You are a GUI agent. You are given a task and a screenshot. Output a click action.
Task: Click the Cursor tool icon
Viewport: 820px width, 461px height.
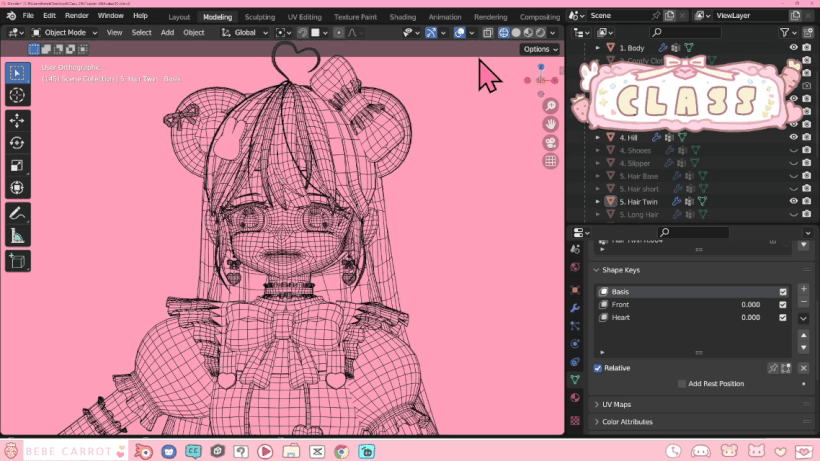[x=17, y=95]
